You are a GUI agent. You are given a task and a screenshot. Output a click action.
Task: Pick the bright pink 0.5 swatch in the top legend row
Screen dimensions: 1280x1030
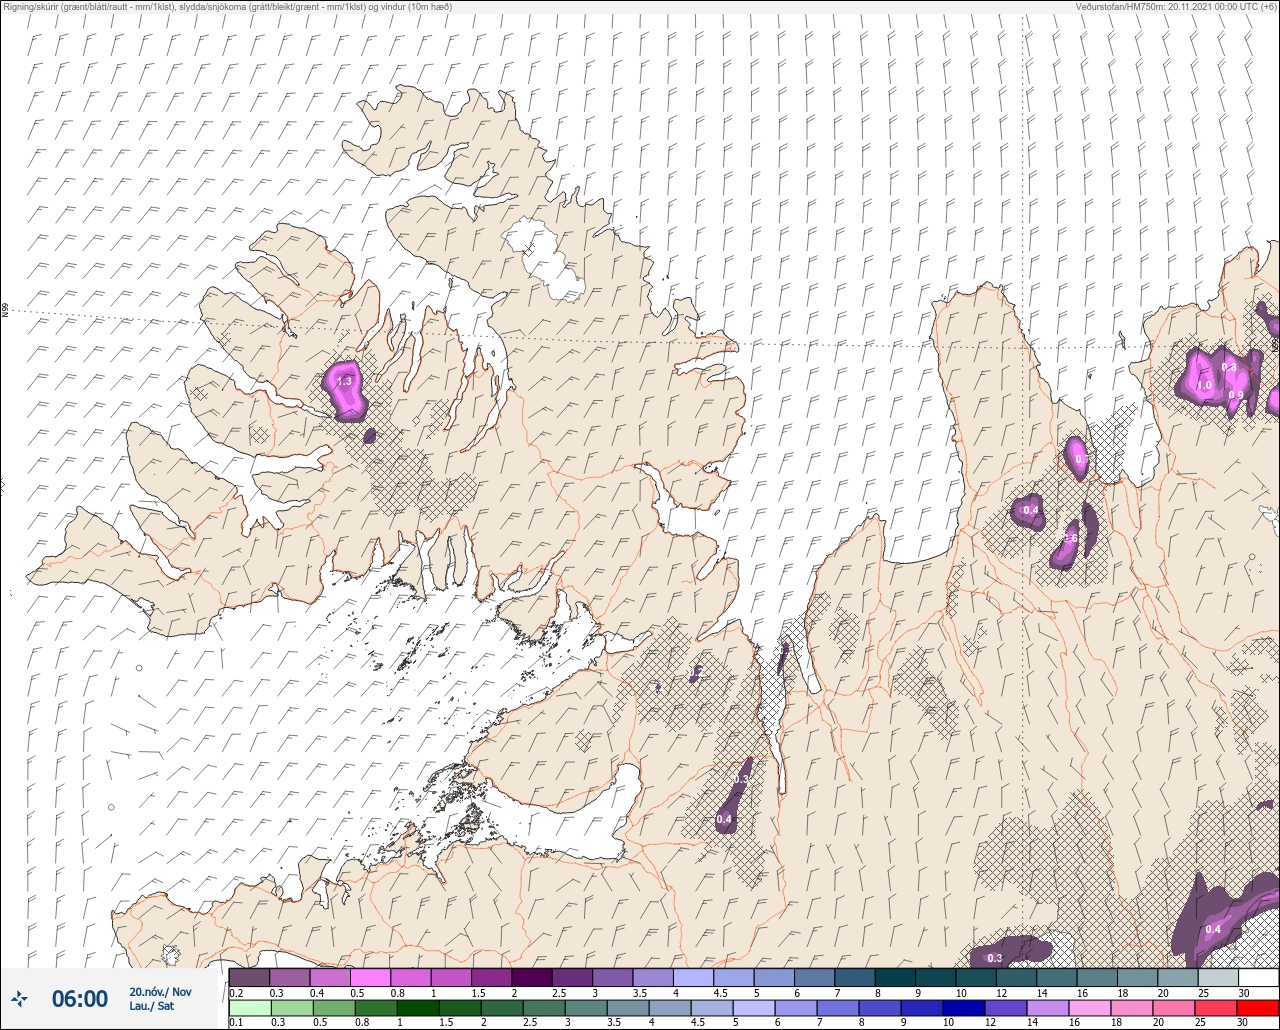370,977
